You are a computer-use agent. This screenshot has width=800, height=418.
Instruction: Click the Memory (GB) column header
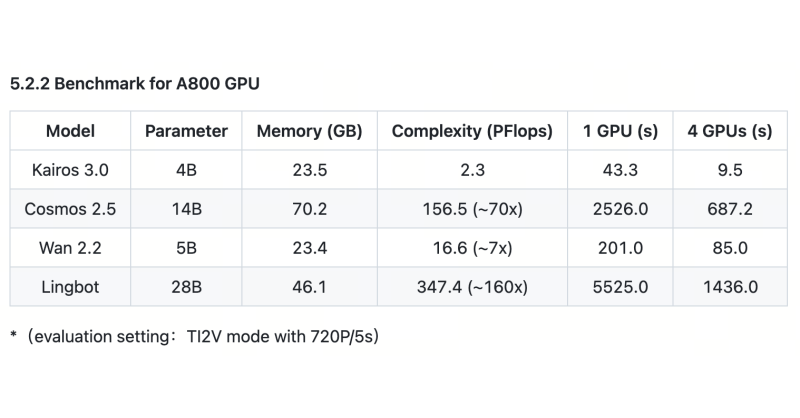[309, 131]
